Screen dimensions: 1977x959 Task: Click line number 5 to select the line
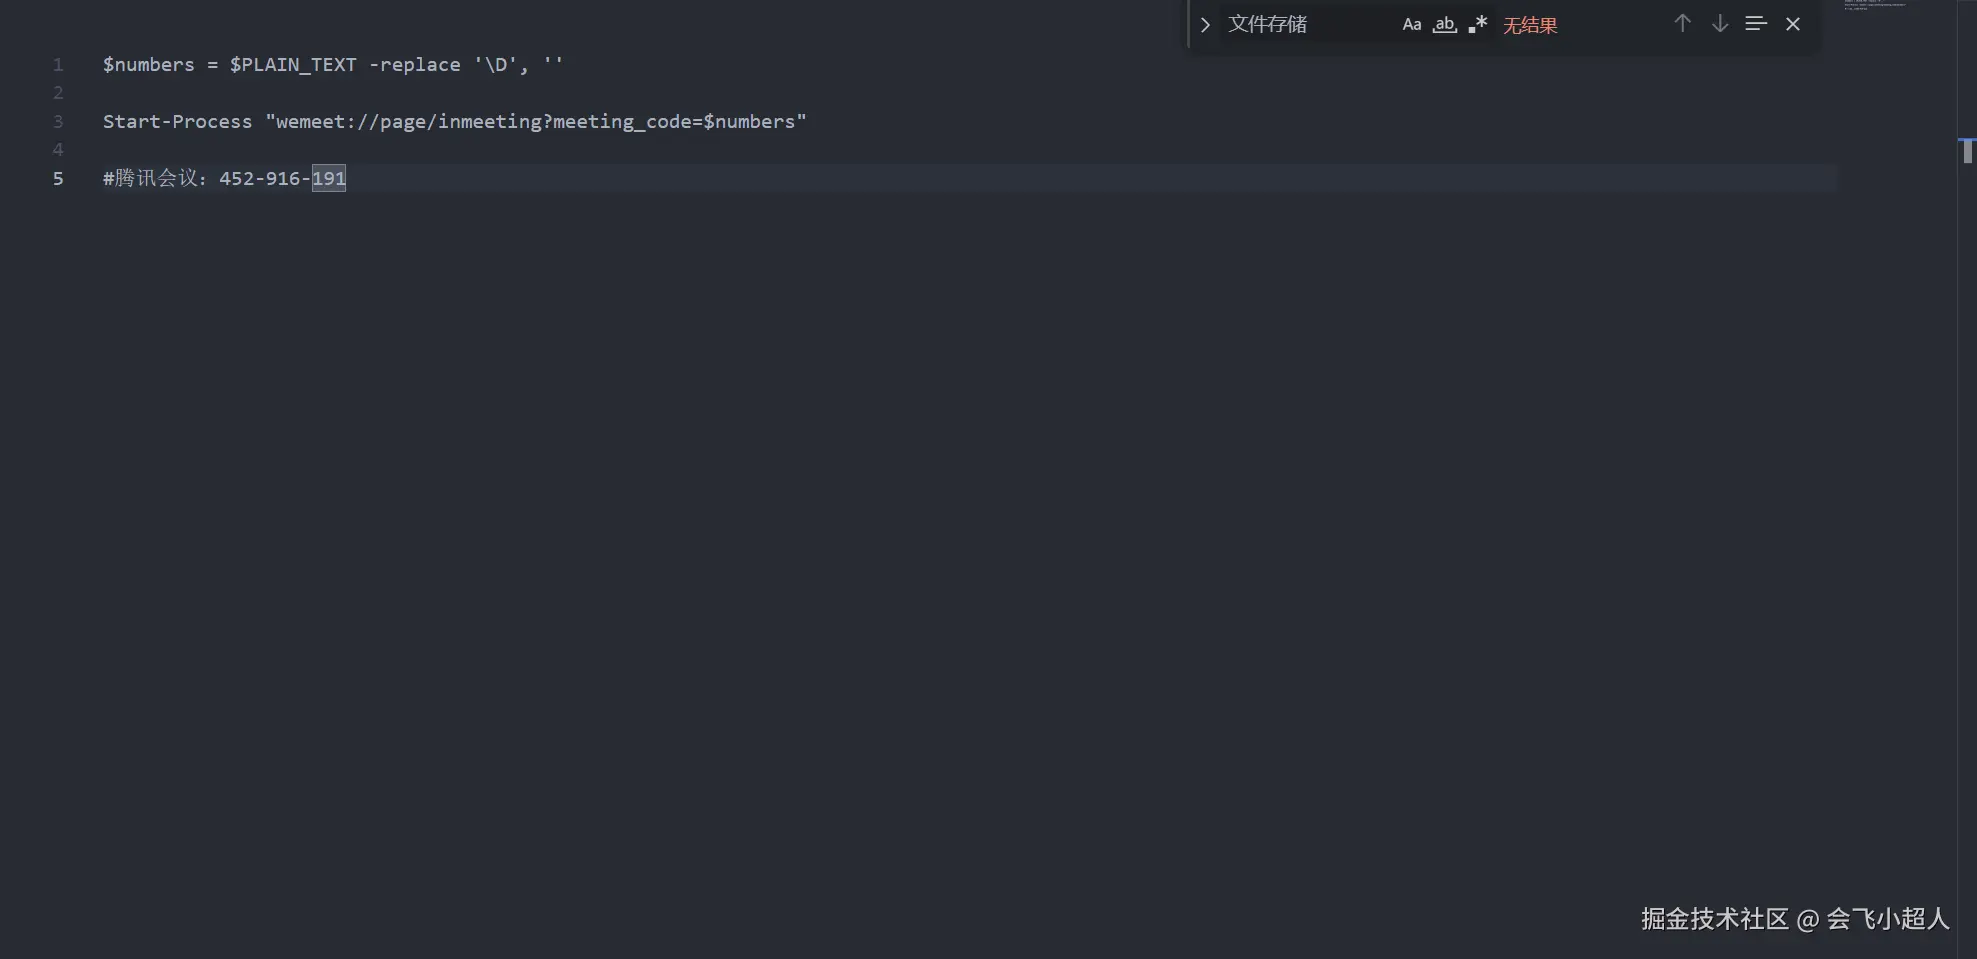(x=57, y=178)
